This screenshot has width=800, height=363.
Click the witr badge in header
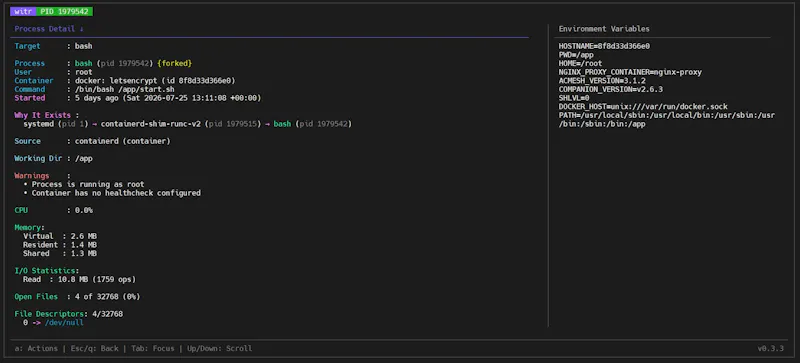(x=23, y=11)
